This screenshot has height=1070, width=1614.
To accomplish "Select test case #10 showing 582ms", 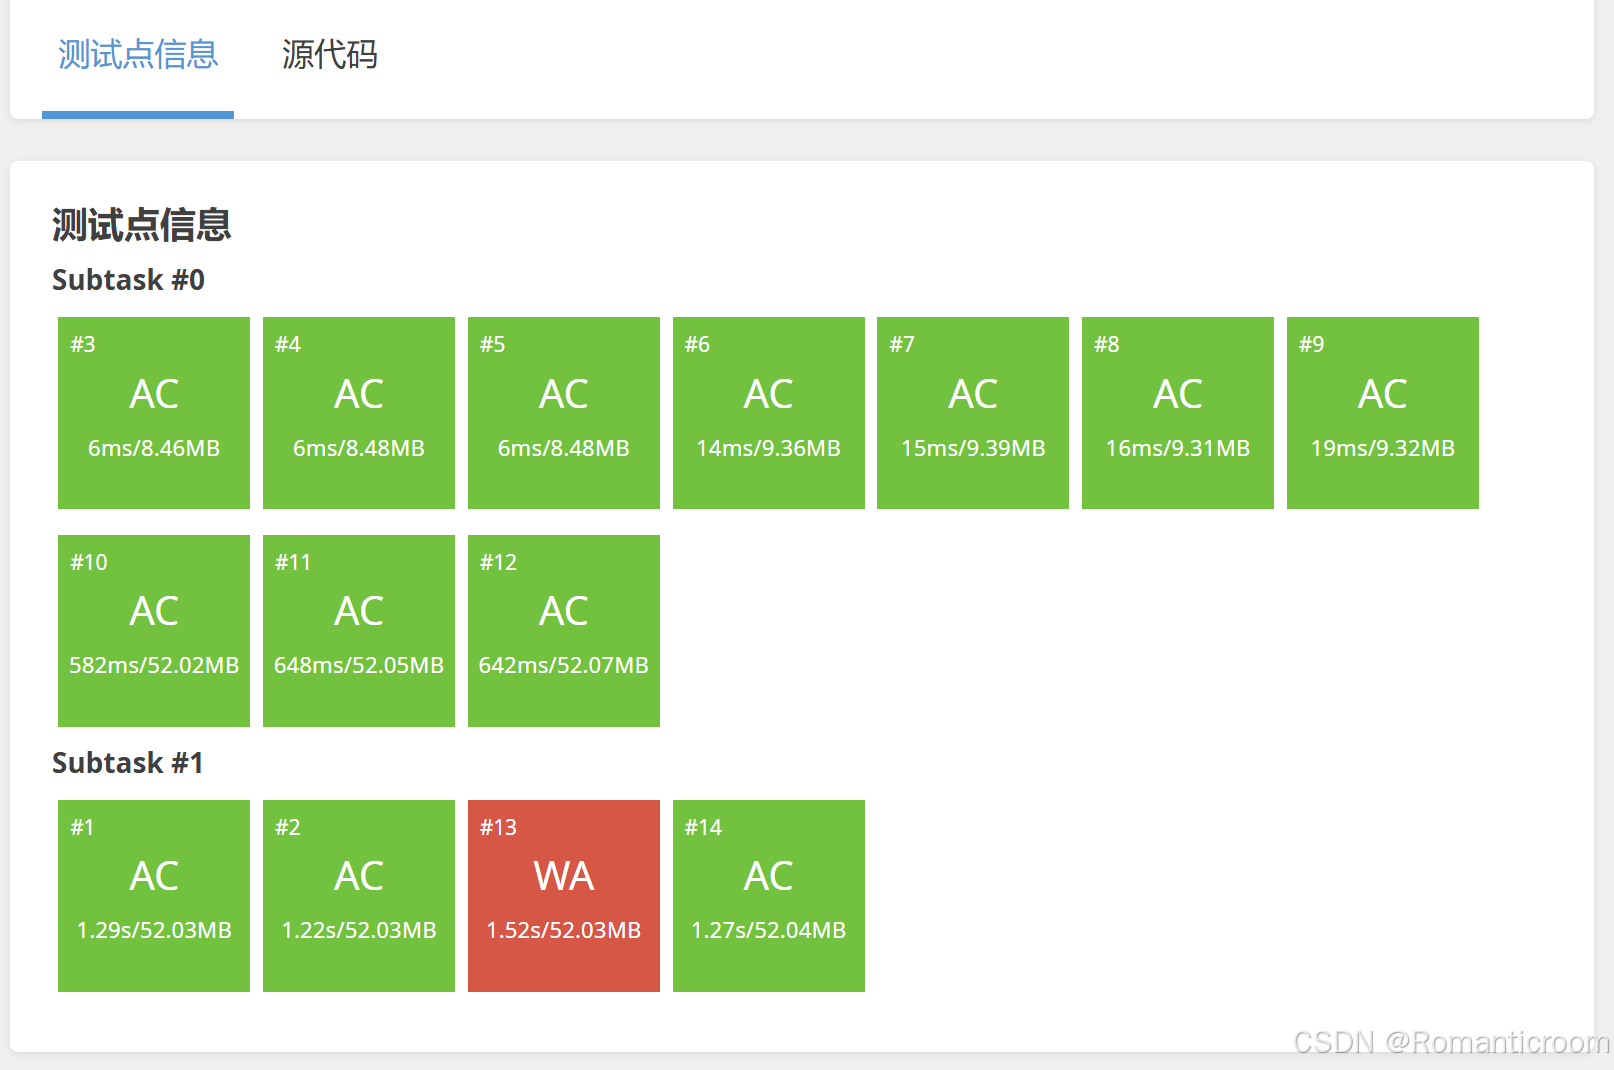I will tap(153, 630).
